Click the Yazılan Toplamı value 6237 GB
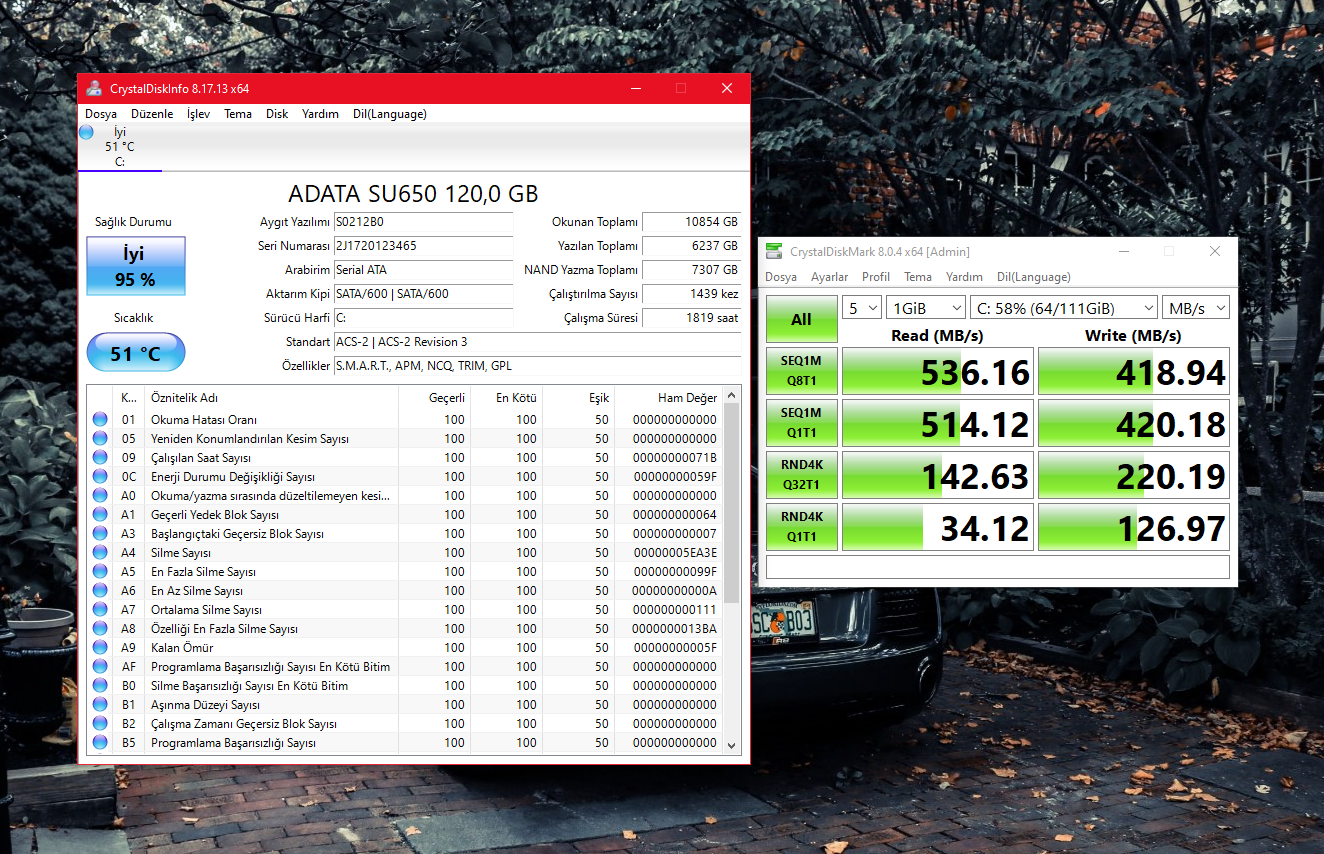The image size is (1324, 854). coord(691,246)
